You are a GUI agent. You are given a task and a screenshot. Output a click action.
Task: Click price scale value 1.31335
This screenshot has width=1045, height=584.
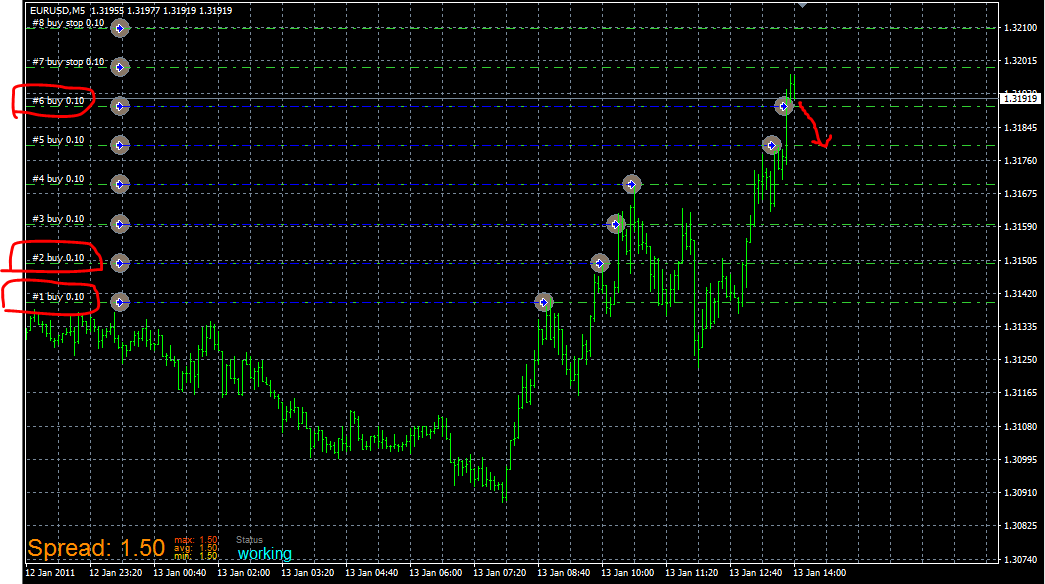[x=1020, y=327]
